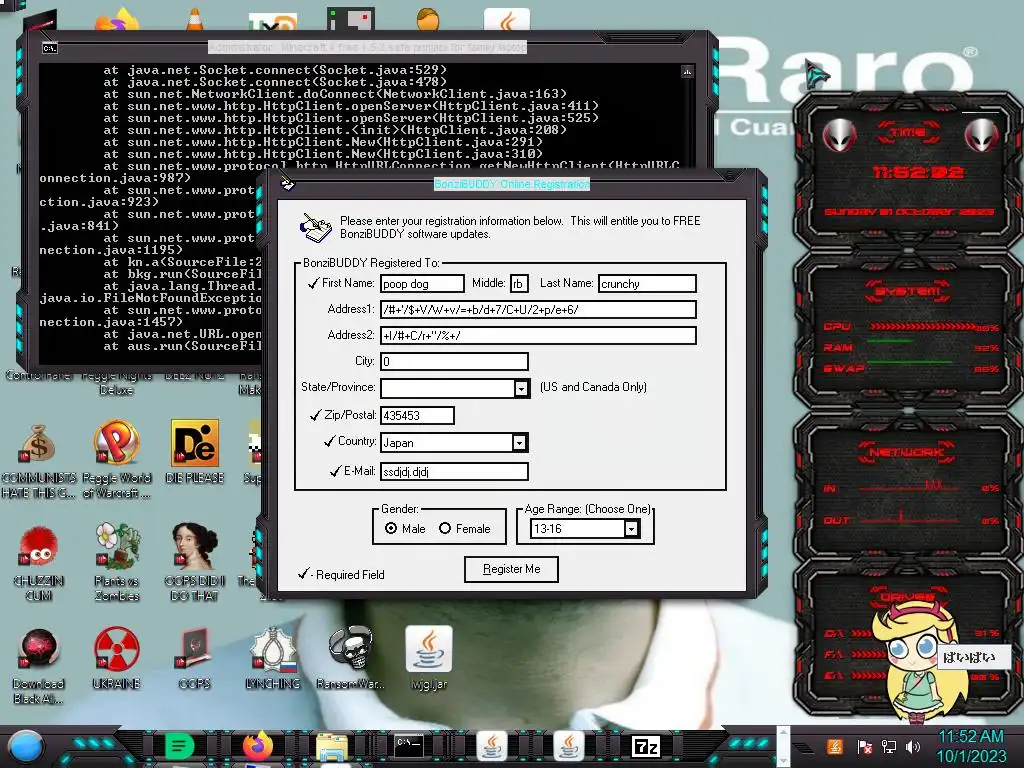Click the Command Prompt window system icon
The image size is (1024, 768).
(x=50, y=48)
